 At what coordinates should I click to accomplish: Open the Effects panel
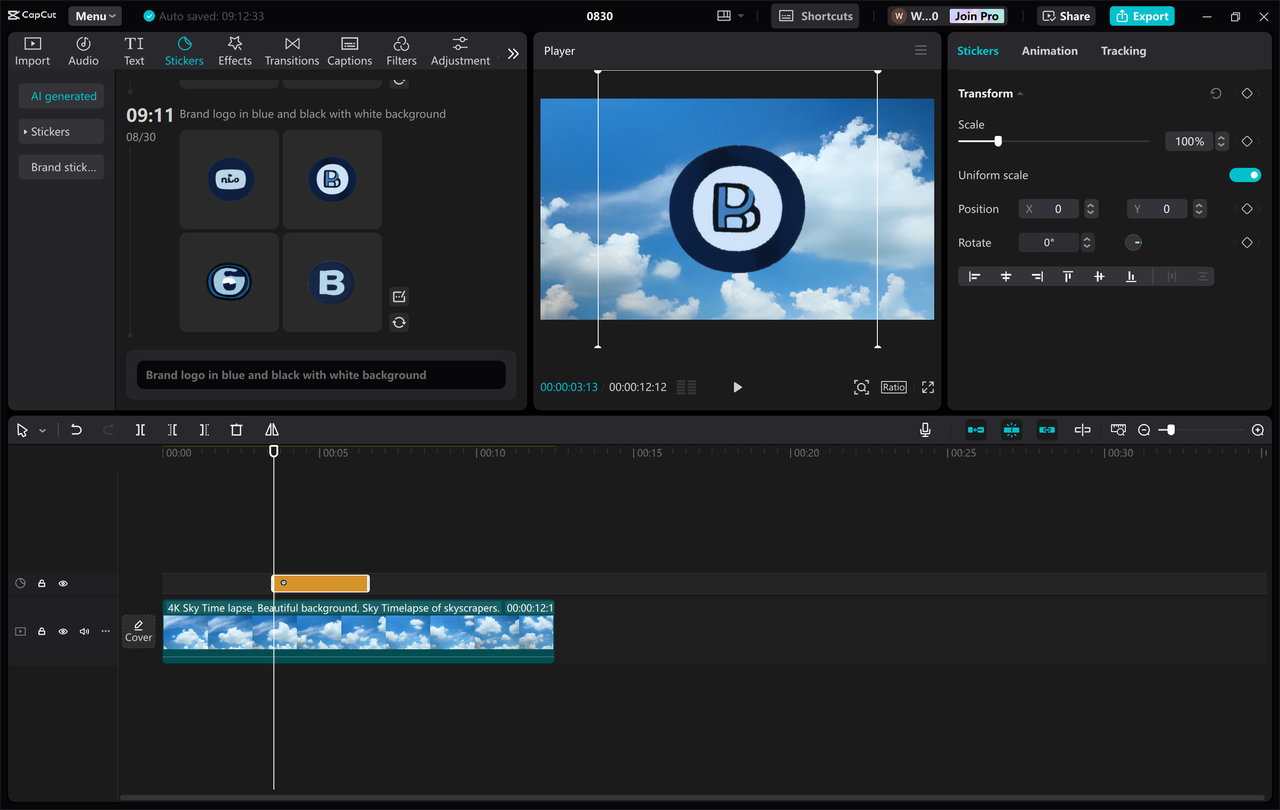click(234, 50)
